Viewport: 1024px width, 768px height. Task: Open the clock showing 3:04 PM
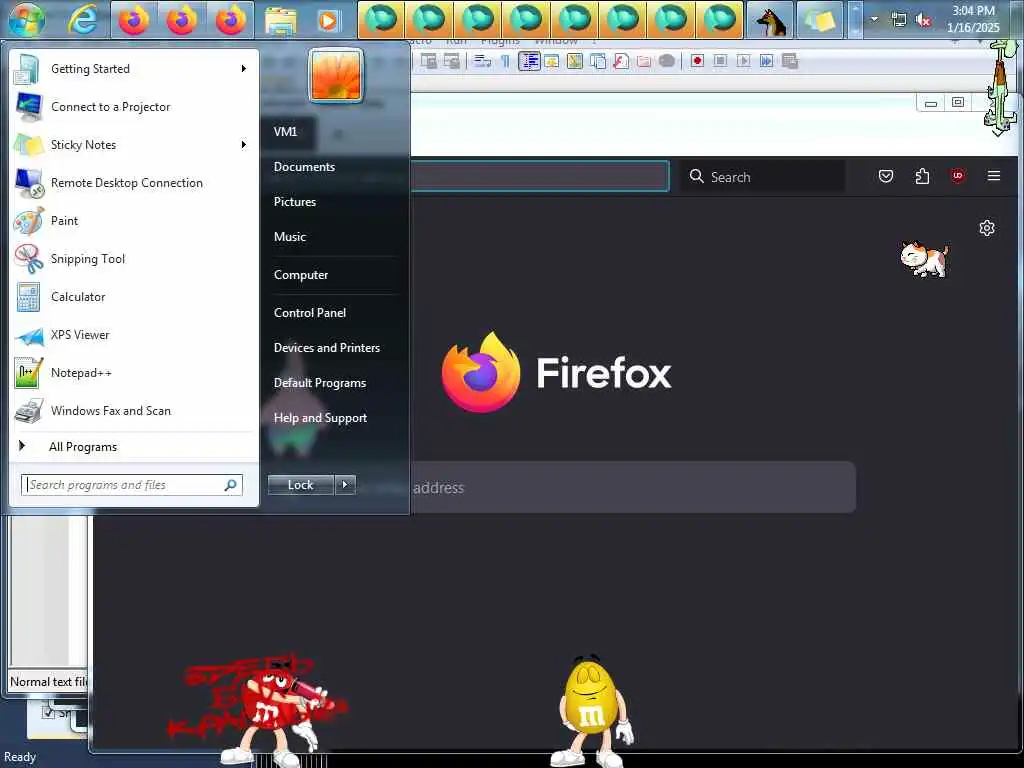click(x=973, y=19)
